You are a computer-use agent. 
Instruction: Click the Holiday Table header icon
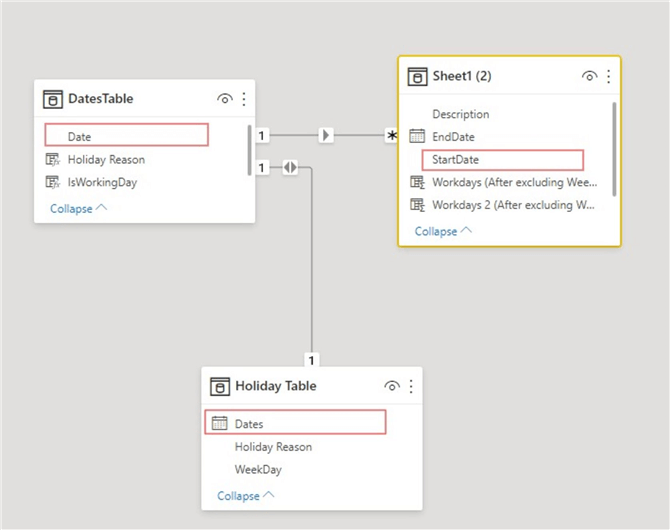click(220, 386)
